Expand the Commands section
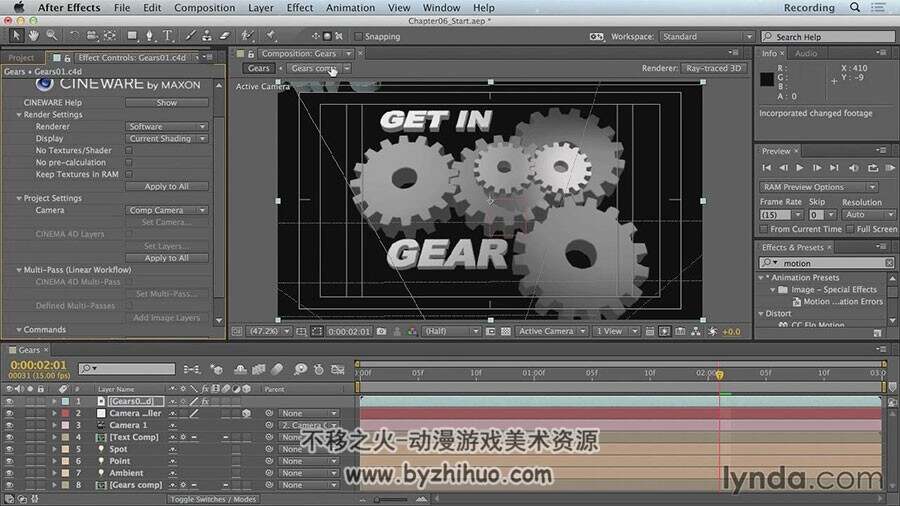Image resolution: width=900 pixels, height=506 pixels. (19, 330)
